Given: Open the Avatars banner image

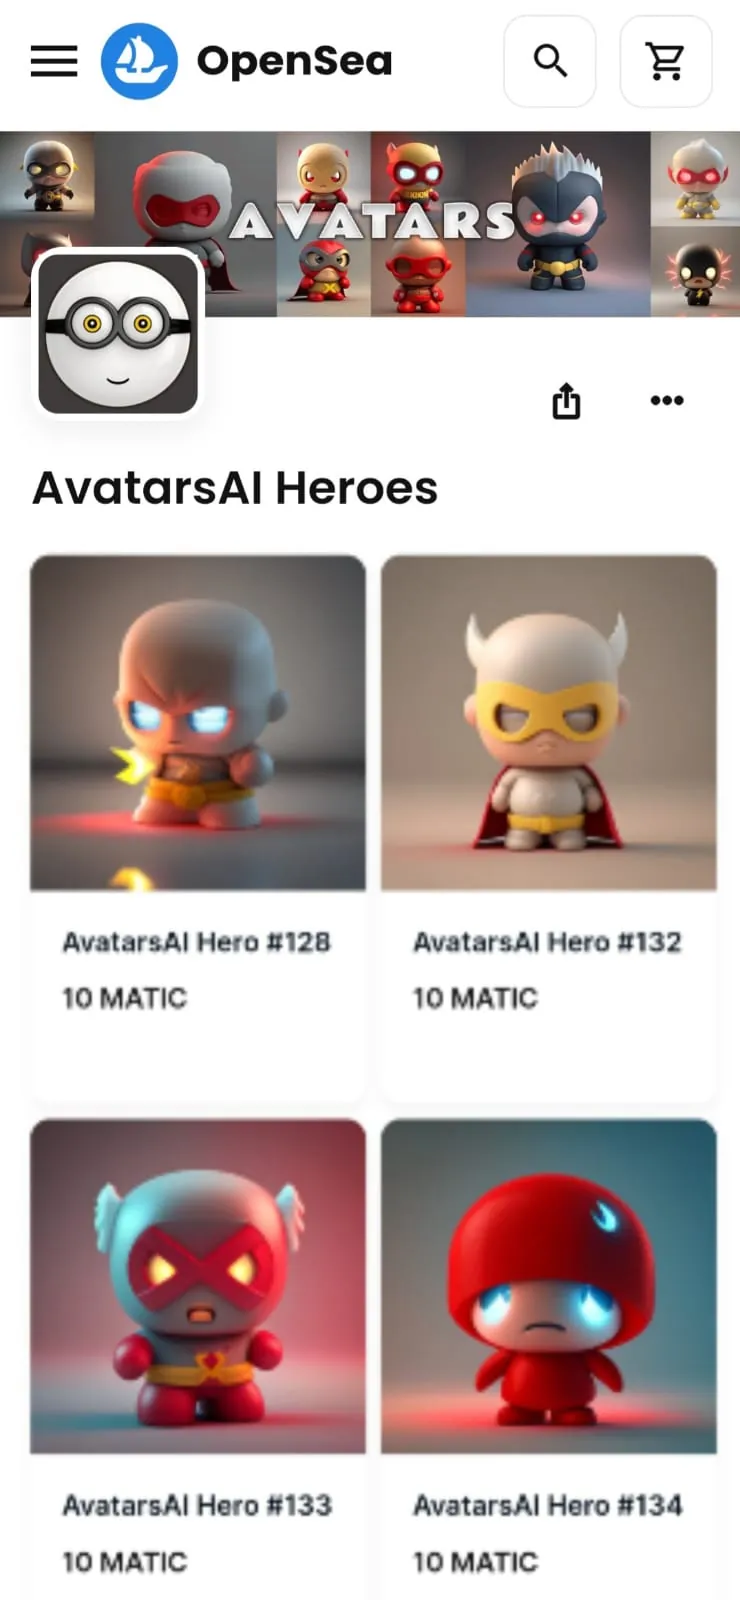Looking at the screenshot, I should pyautogui.click(x=370, y=224).
